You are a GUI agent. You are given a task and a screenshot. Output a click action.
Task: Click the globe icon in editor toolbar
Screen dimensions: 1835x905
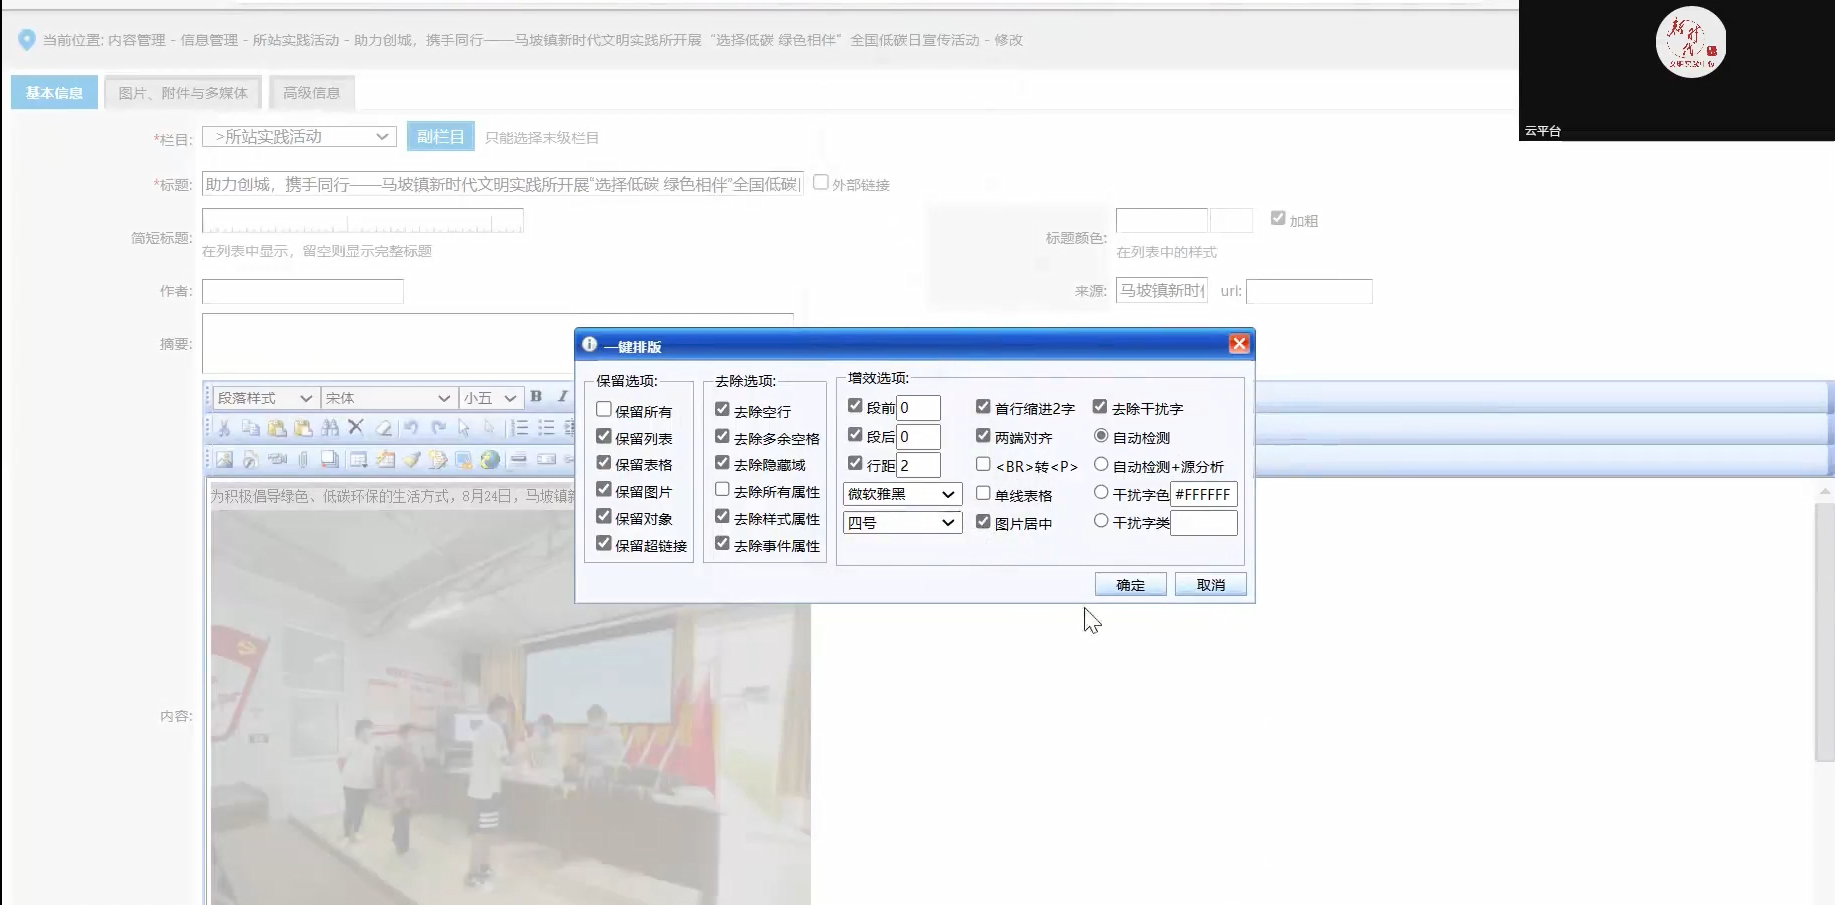coord(489,460)
